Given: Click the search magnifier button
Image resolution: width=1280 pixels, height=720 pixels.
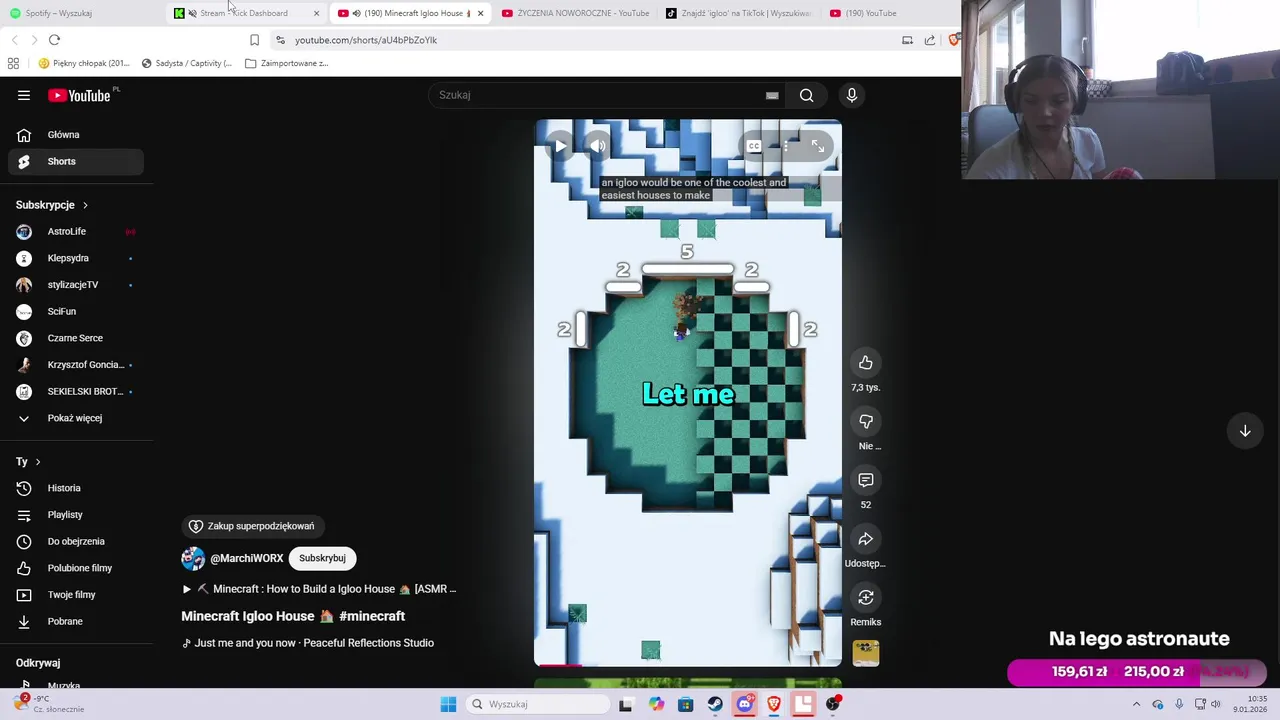Looking at the screenshot, I should [x=806, y=95].
